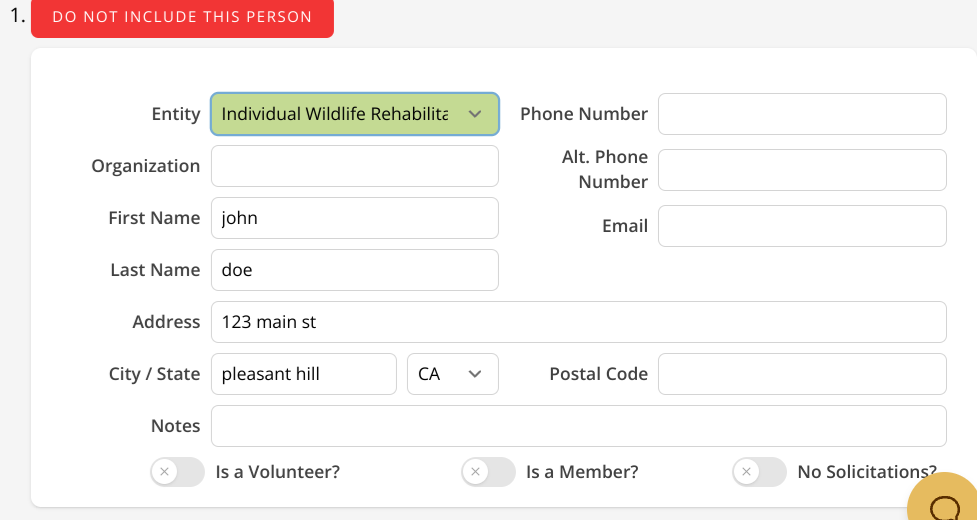The height and width of the screenshot is (520, 977).
Task: Enable the Is a Member switch
Action: pos(488,472)
